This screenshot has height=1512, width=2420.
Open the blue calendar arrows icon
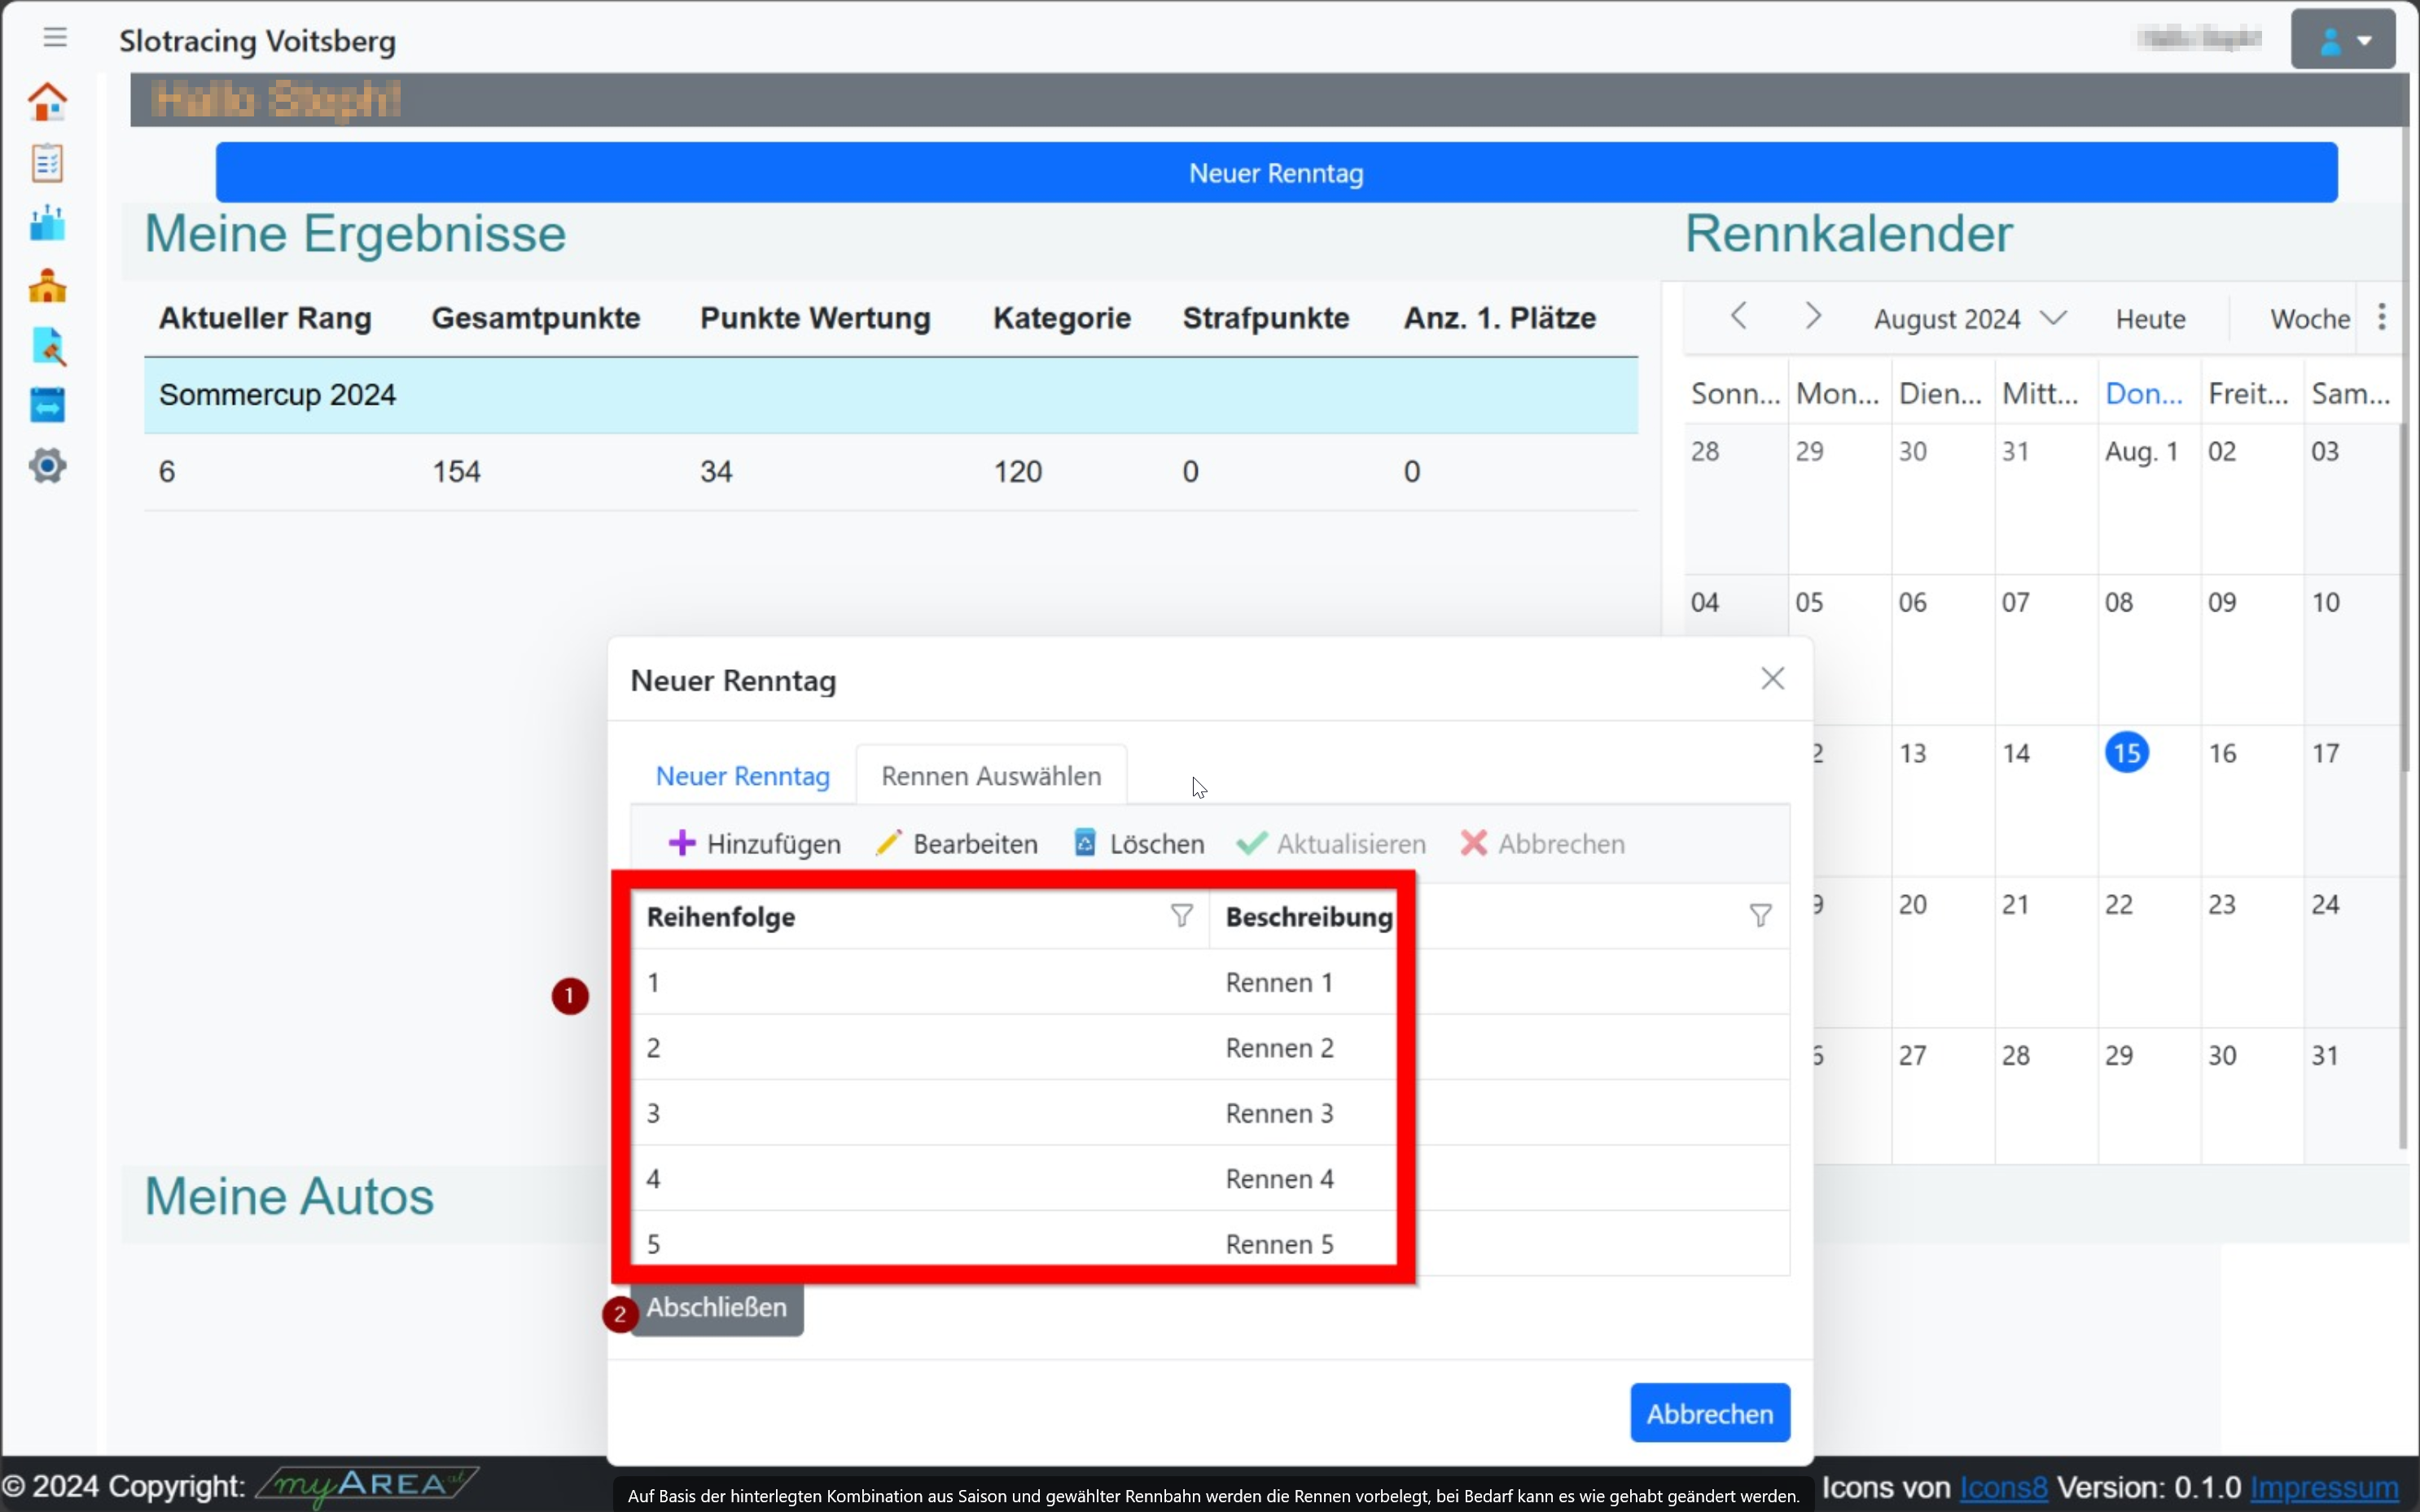[x=47, y=406]
